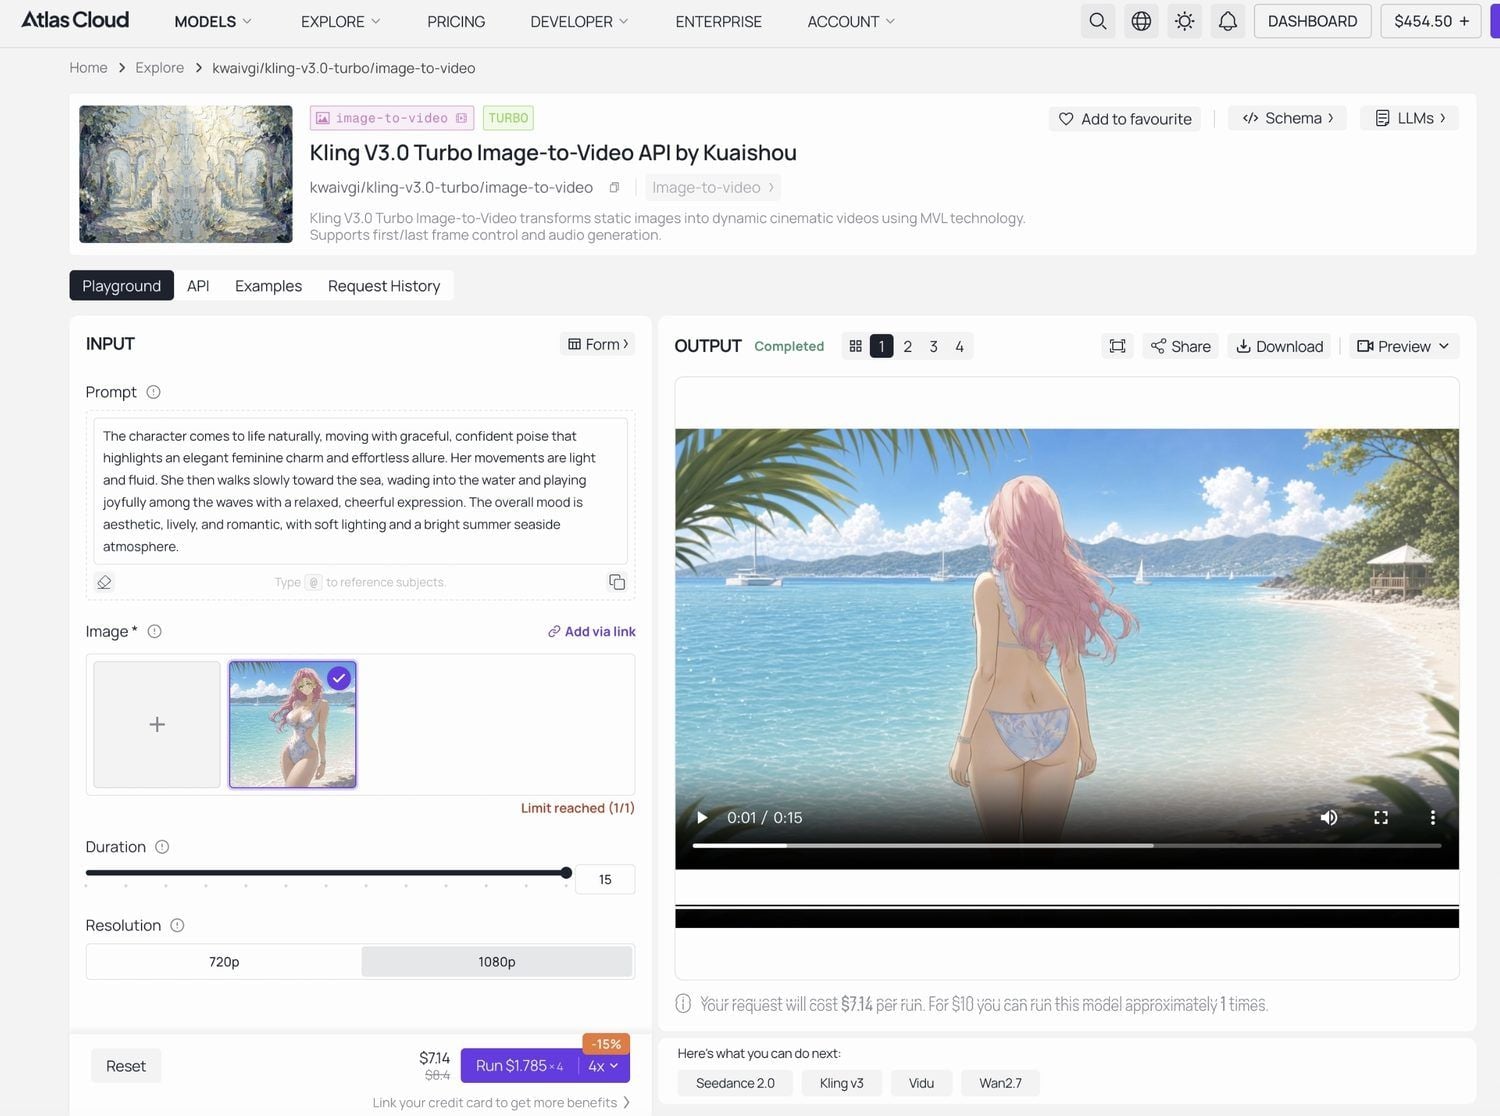Viewport: 1500px width, 1116px height.
Task: Go to the Explore breadcrumb
Action: coord(160,68)
